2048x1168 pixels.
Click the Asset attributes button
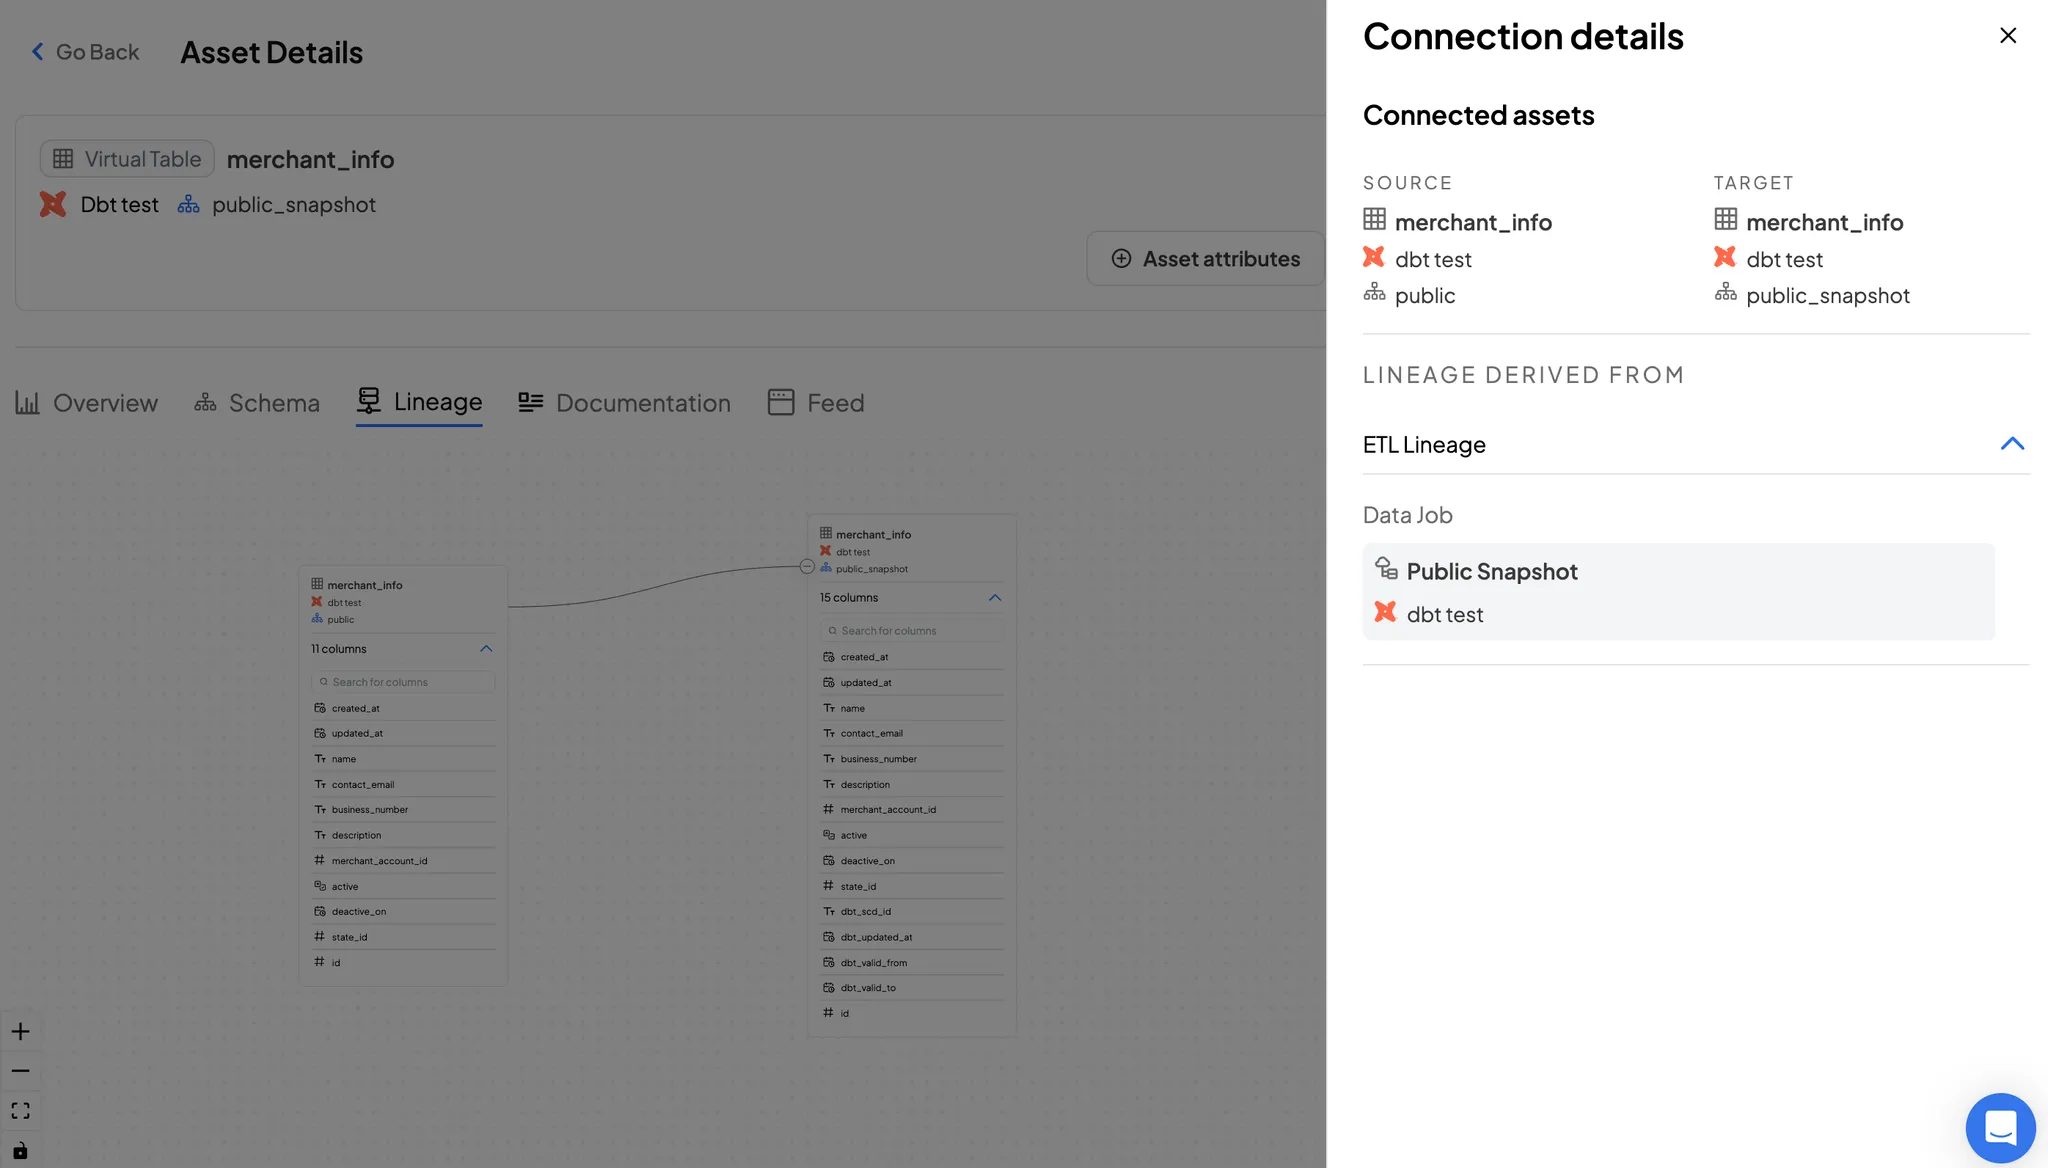tap(1205, 259)
